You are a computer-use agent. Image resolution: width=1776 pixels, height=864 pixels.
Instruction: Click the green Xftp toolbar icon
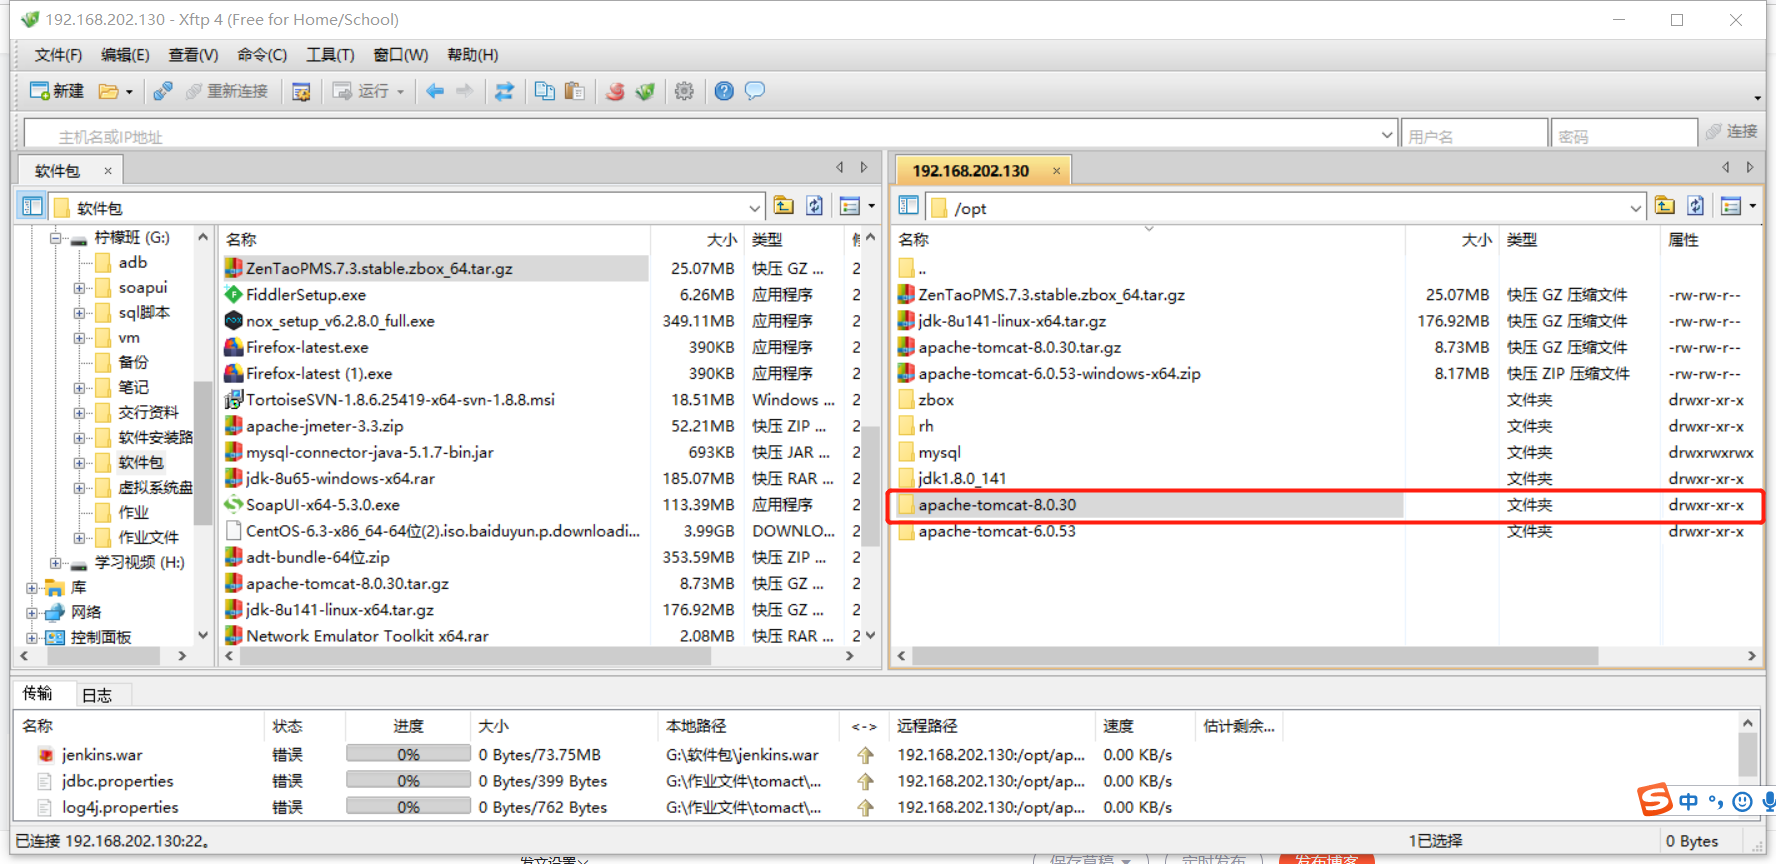click(645, 91)
